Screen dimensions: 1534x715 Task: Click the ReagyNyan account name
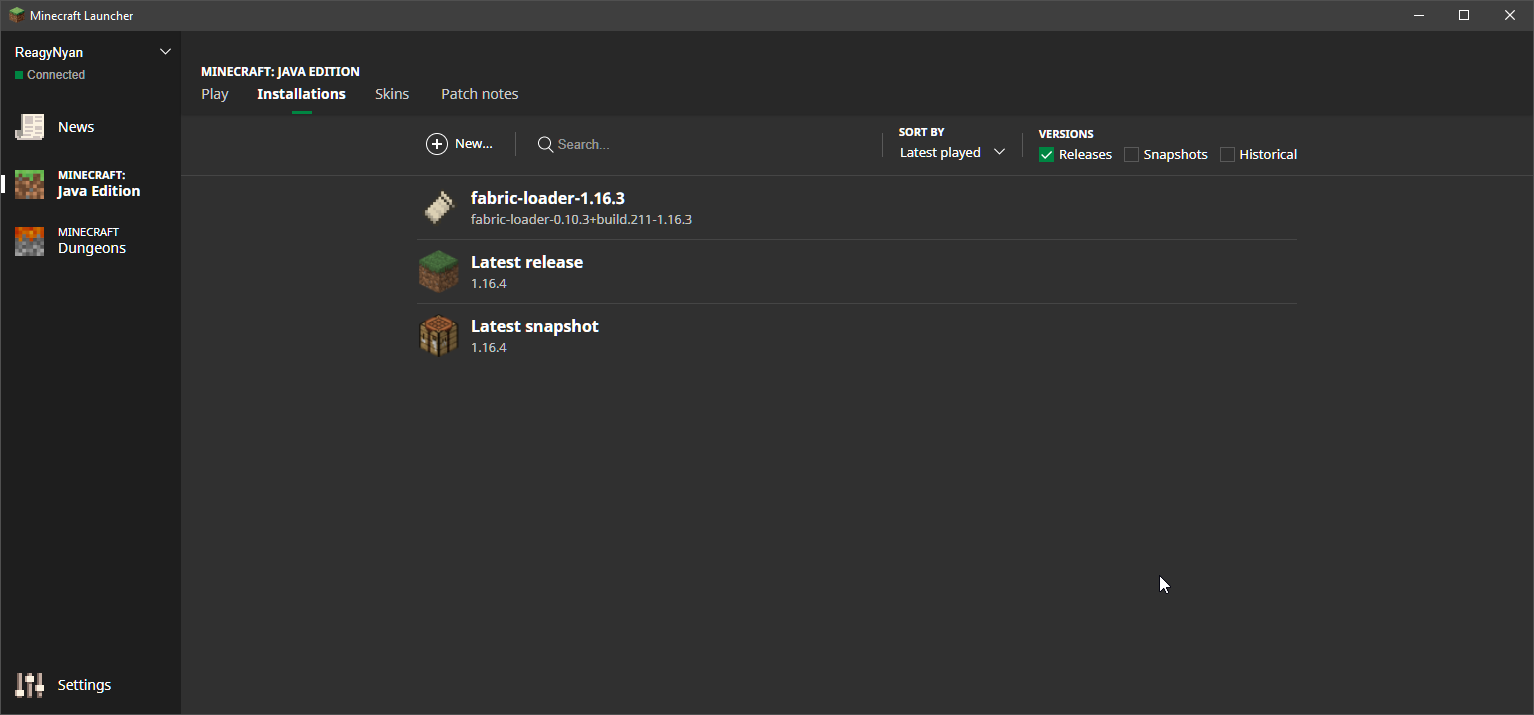pos(49,52)
